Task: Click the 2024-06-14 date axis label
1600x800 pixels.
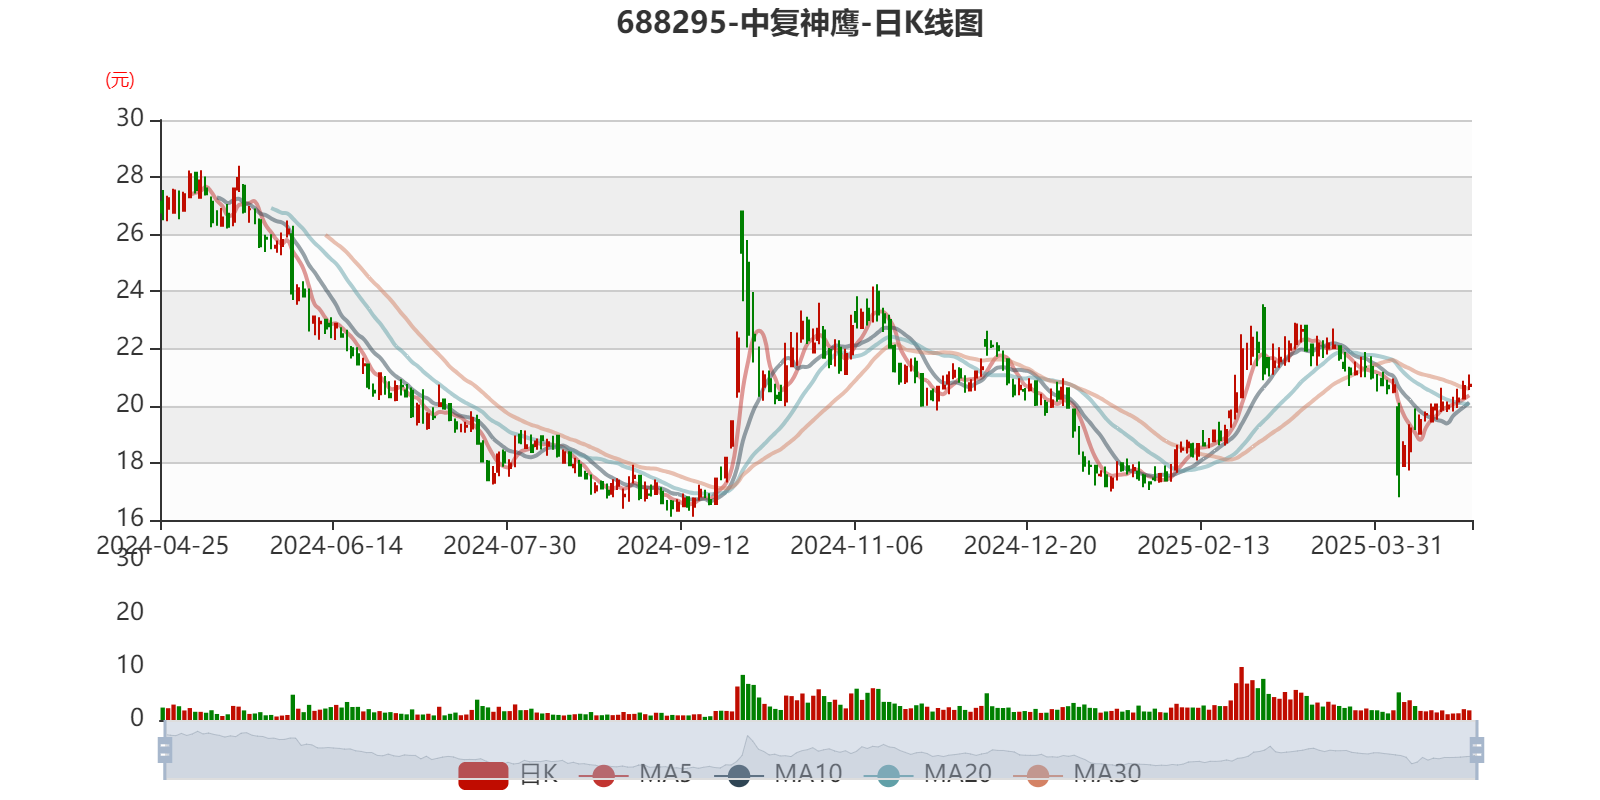Action: (336, 546)
